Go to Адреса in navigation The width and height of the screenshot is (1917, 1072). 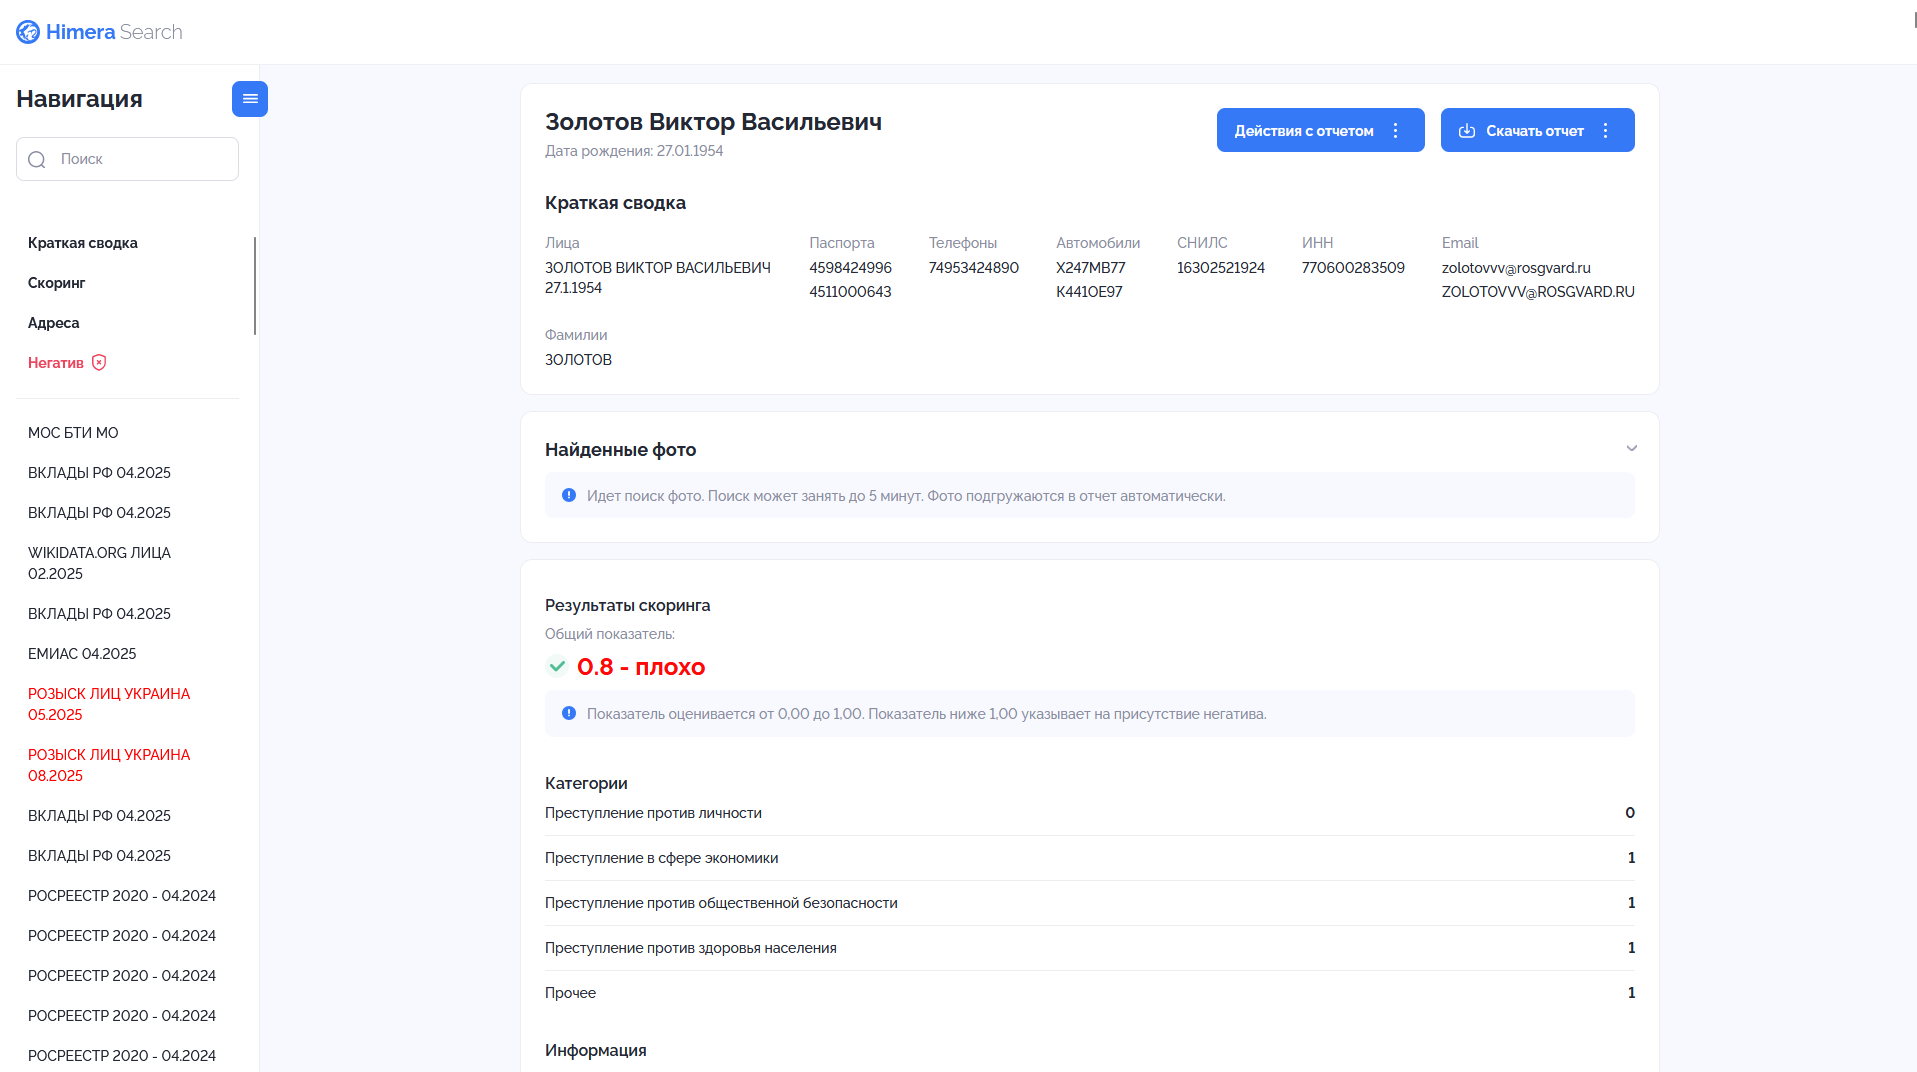pyautogui.click(x=54, y=323)
